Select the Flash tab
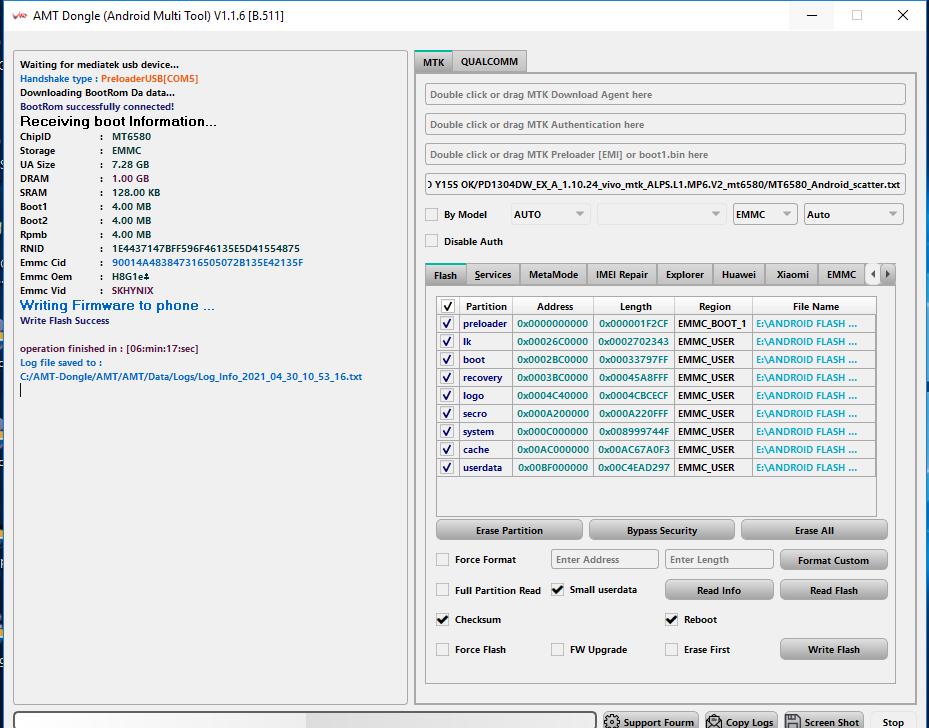This screenshot has height=728, width=929. click(x=446, y=275)
